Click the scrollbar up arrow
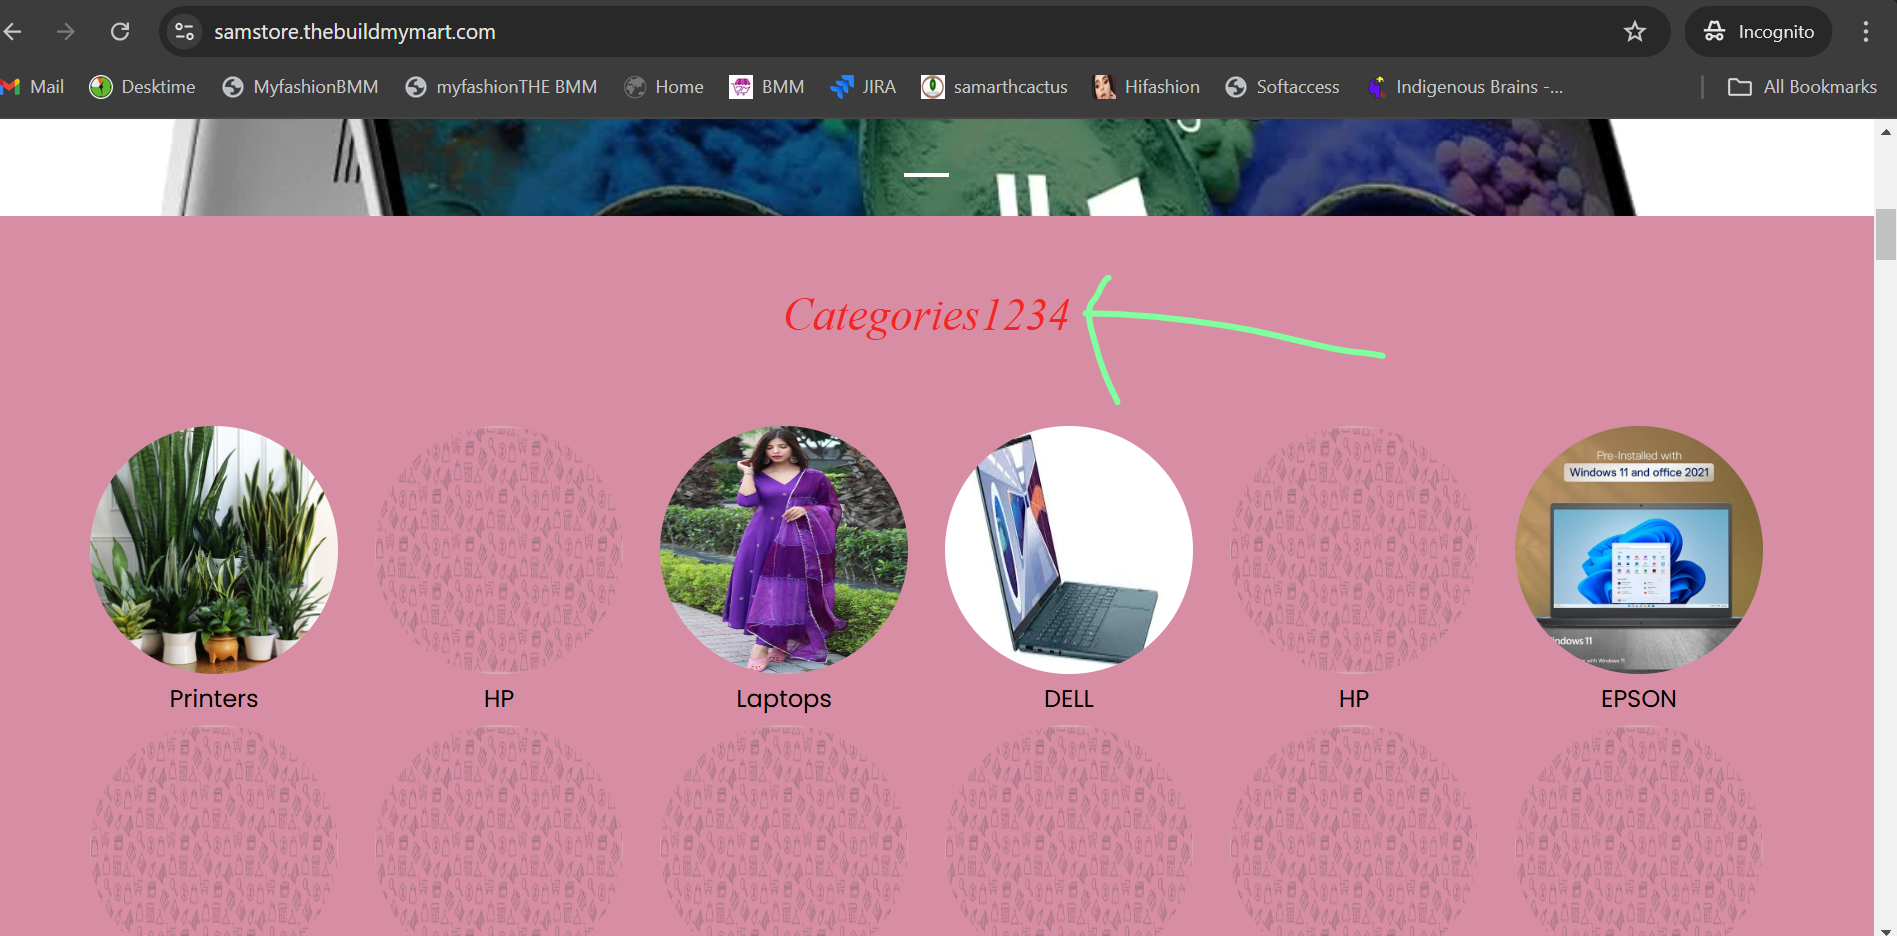 pyautogui.click(x=1886, y=132)
